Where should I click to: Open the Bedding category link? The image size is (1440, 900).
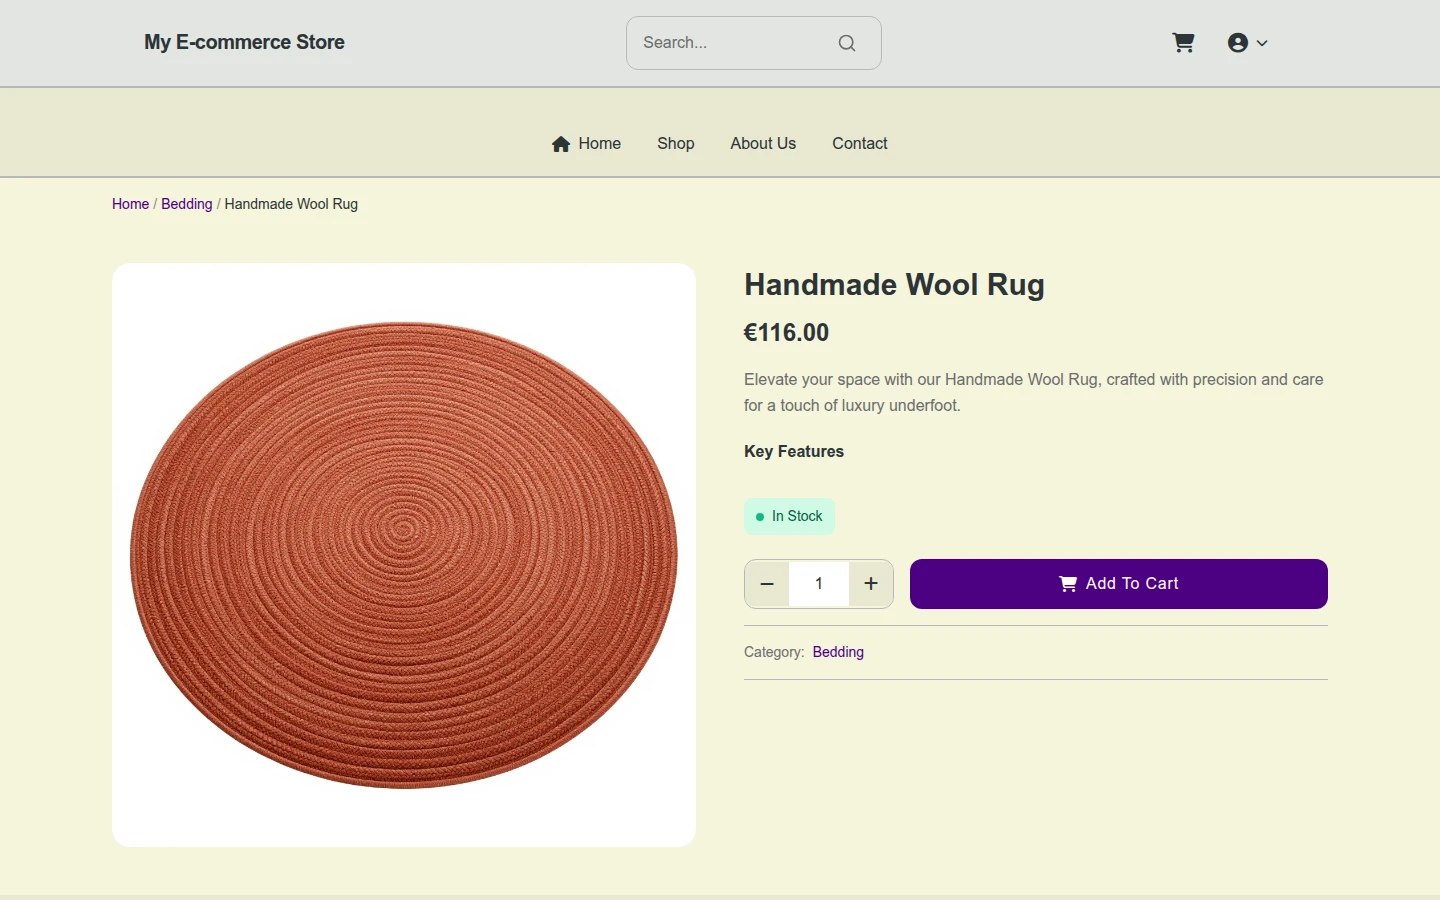838,652
